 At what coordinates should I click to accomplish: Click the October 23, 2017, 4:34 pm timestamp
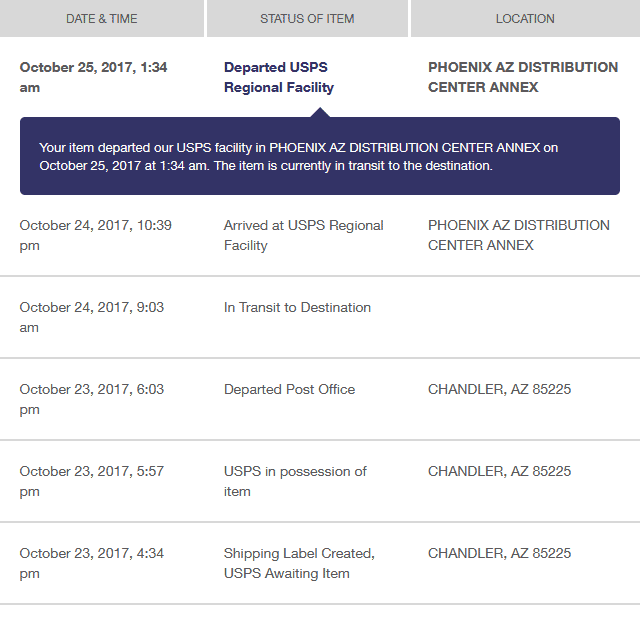(92, 563)
